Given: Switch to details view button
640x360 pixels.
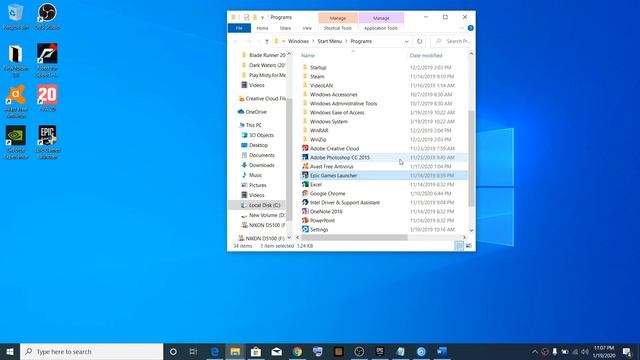Looking at the screenshot, I should 459,246.
